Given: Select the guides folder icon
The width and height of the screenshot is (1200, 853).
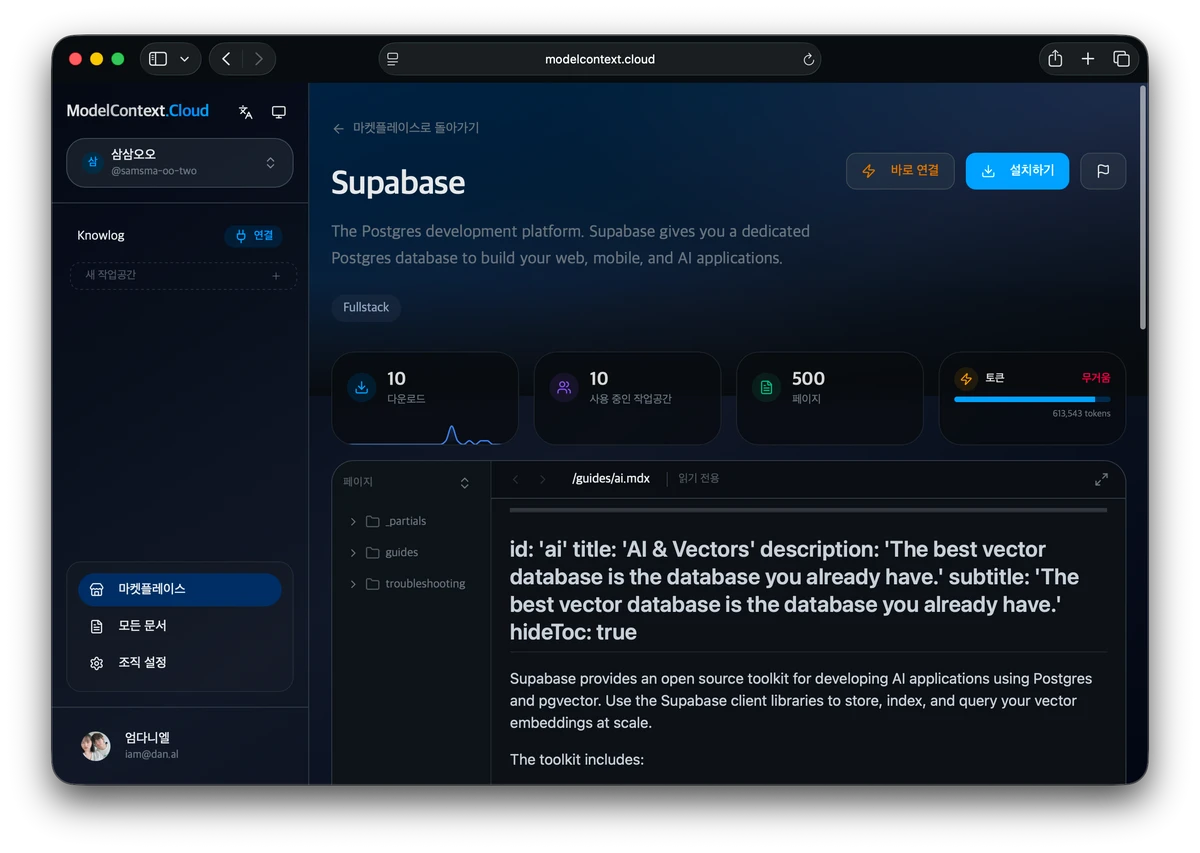Looking at the screenshot, I should [373, 553].
